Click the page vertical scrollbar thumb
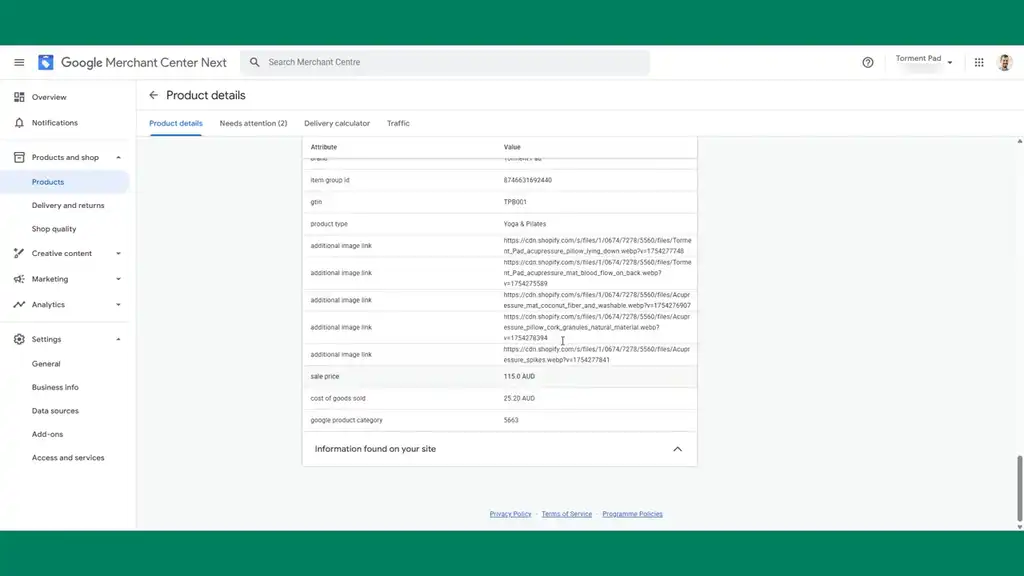The image size is (1024, 576). coord(1019,488)
